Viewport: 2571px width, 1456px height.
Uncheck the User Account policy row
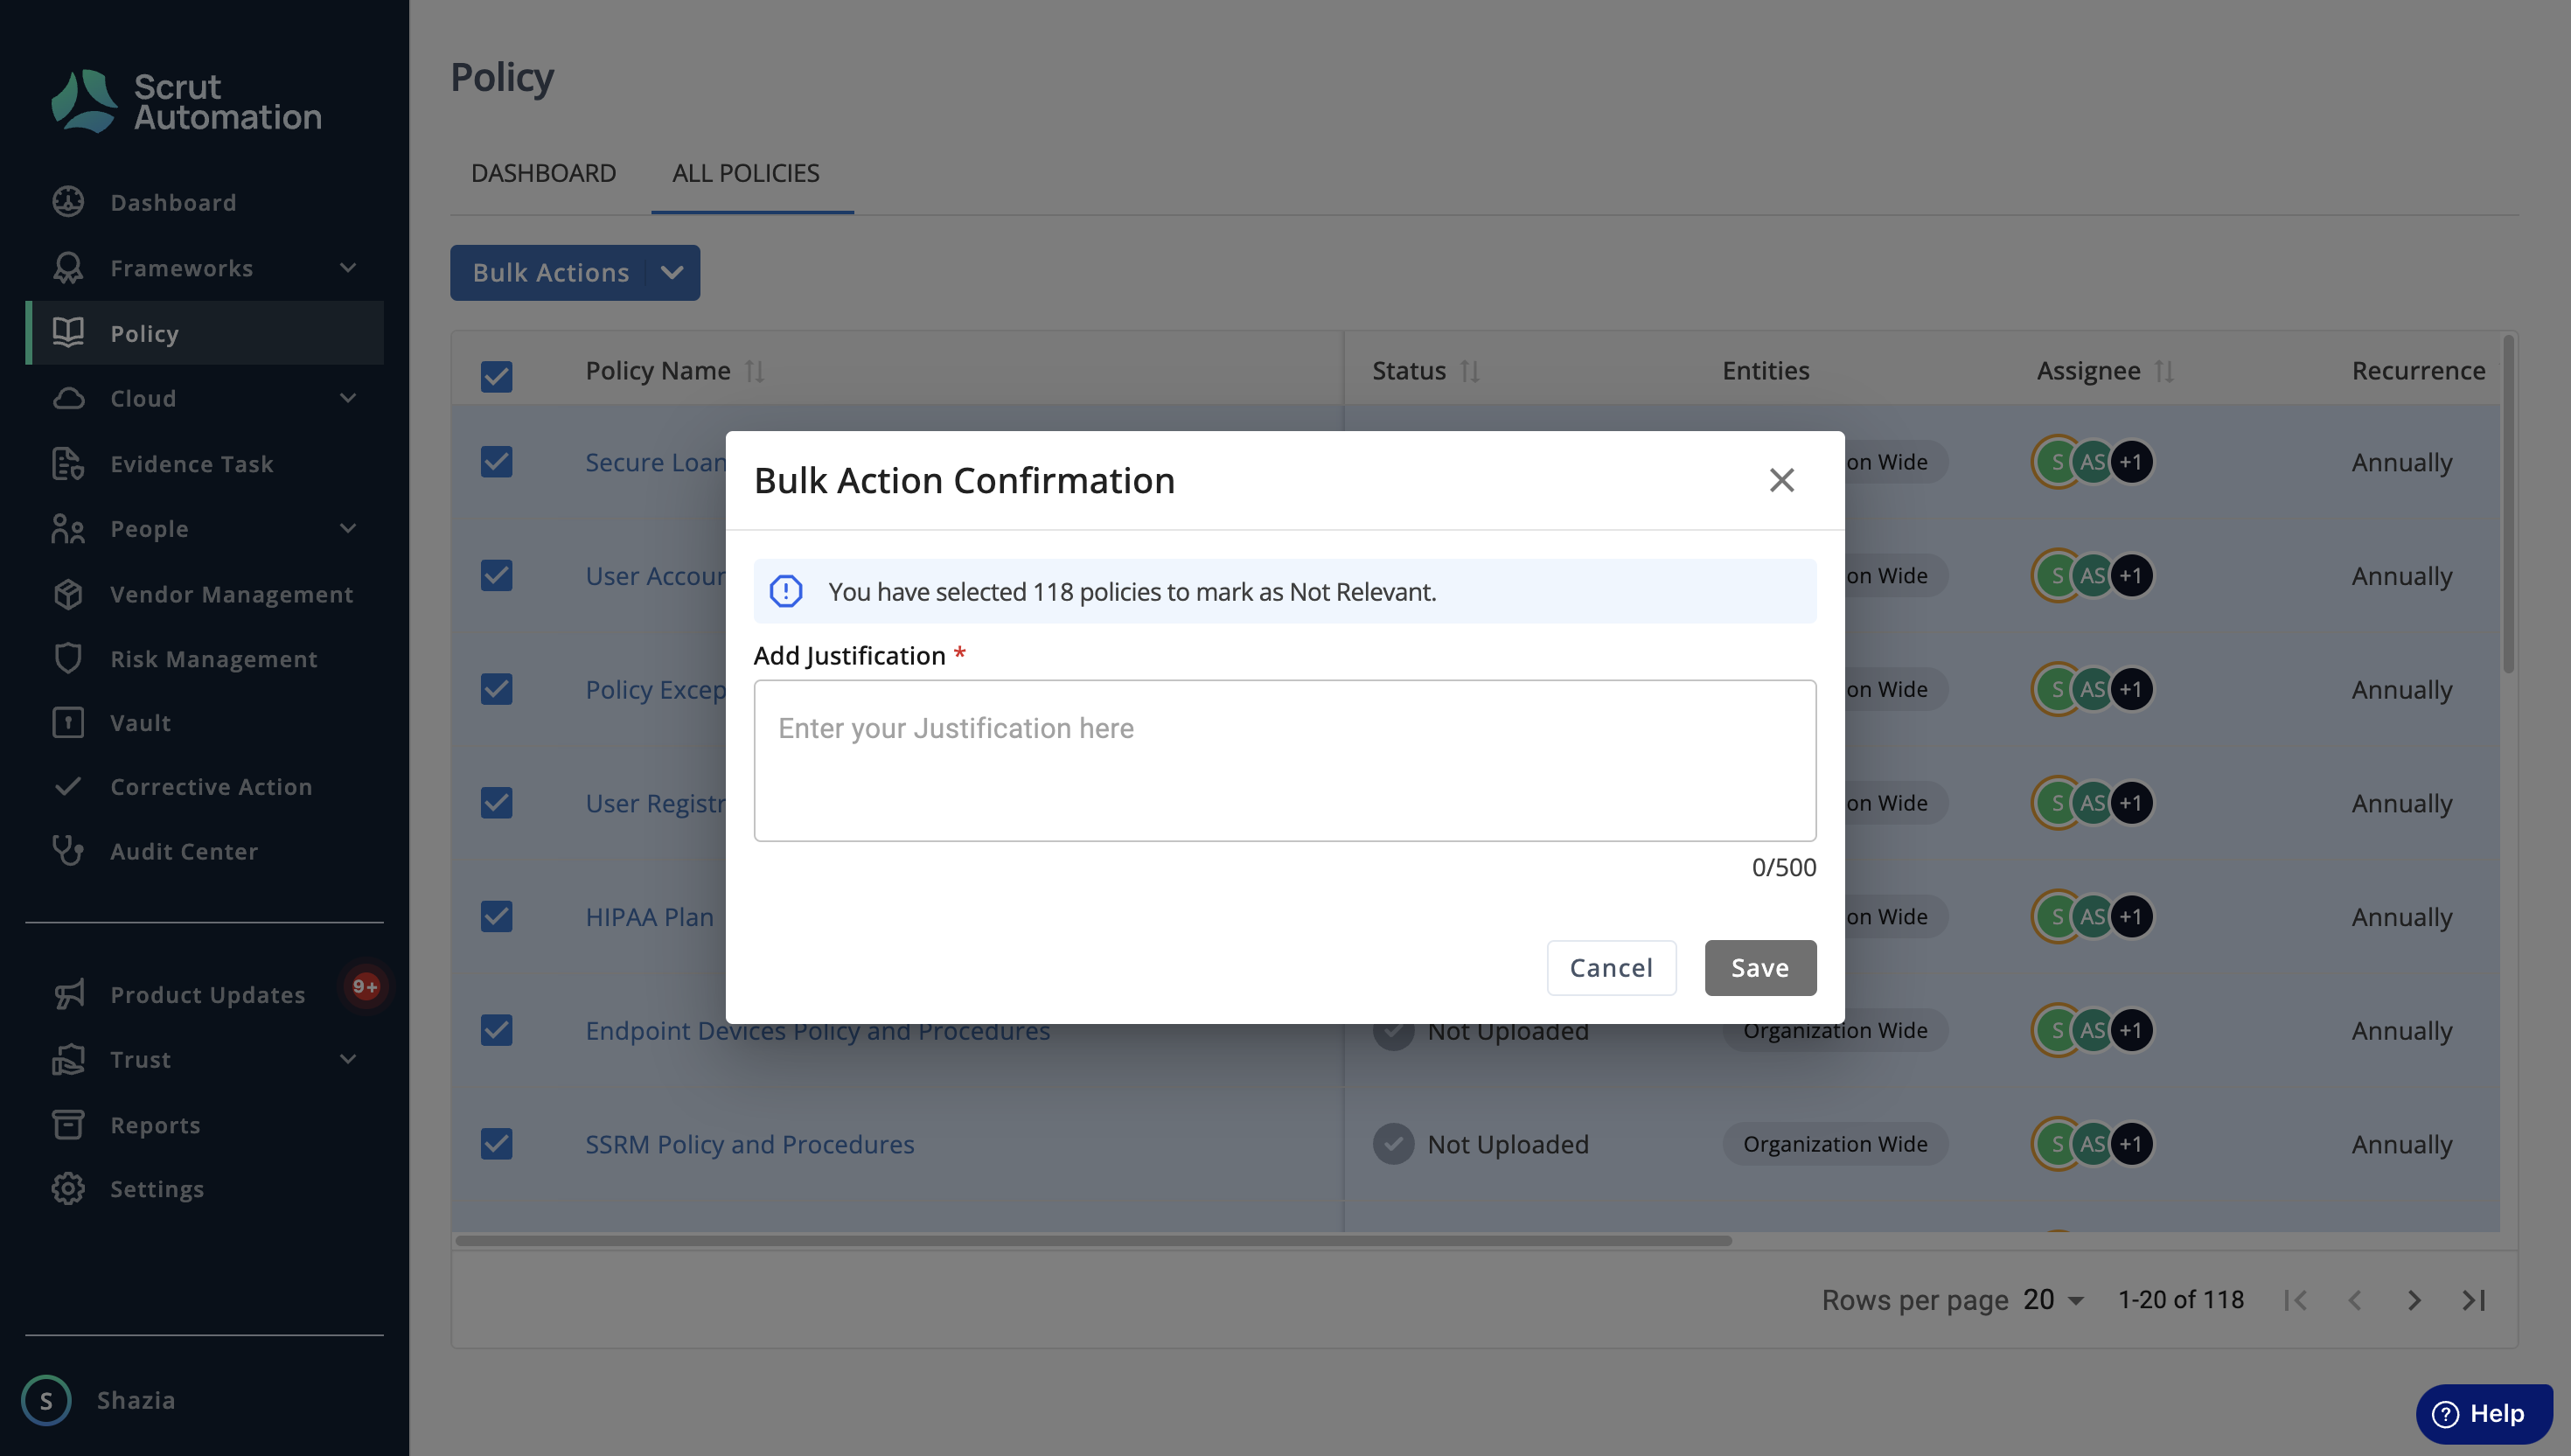point(496,575)
